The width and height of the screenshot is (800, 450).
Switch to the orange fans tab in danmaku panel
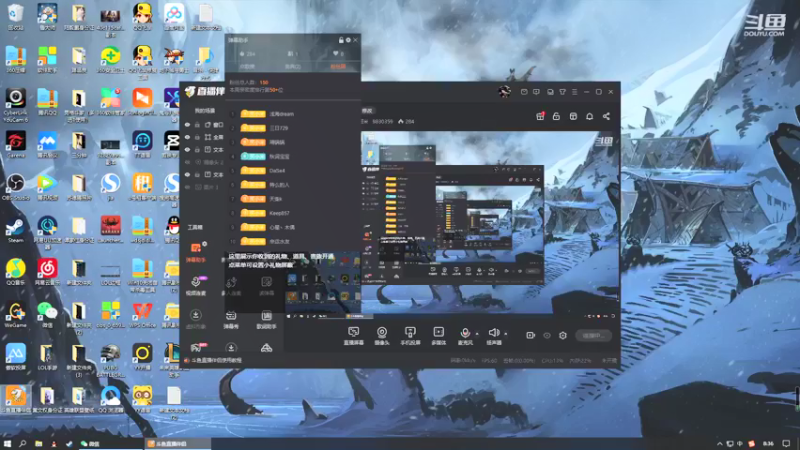pyautogui.click(x=338, y=66)
